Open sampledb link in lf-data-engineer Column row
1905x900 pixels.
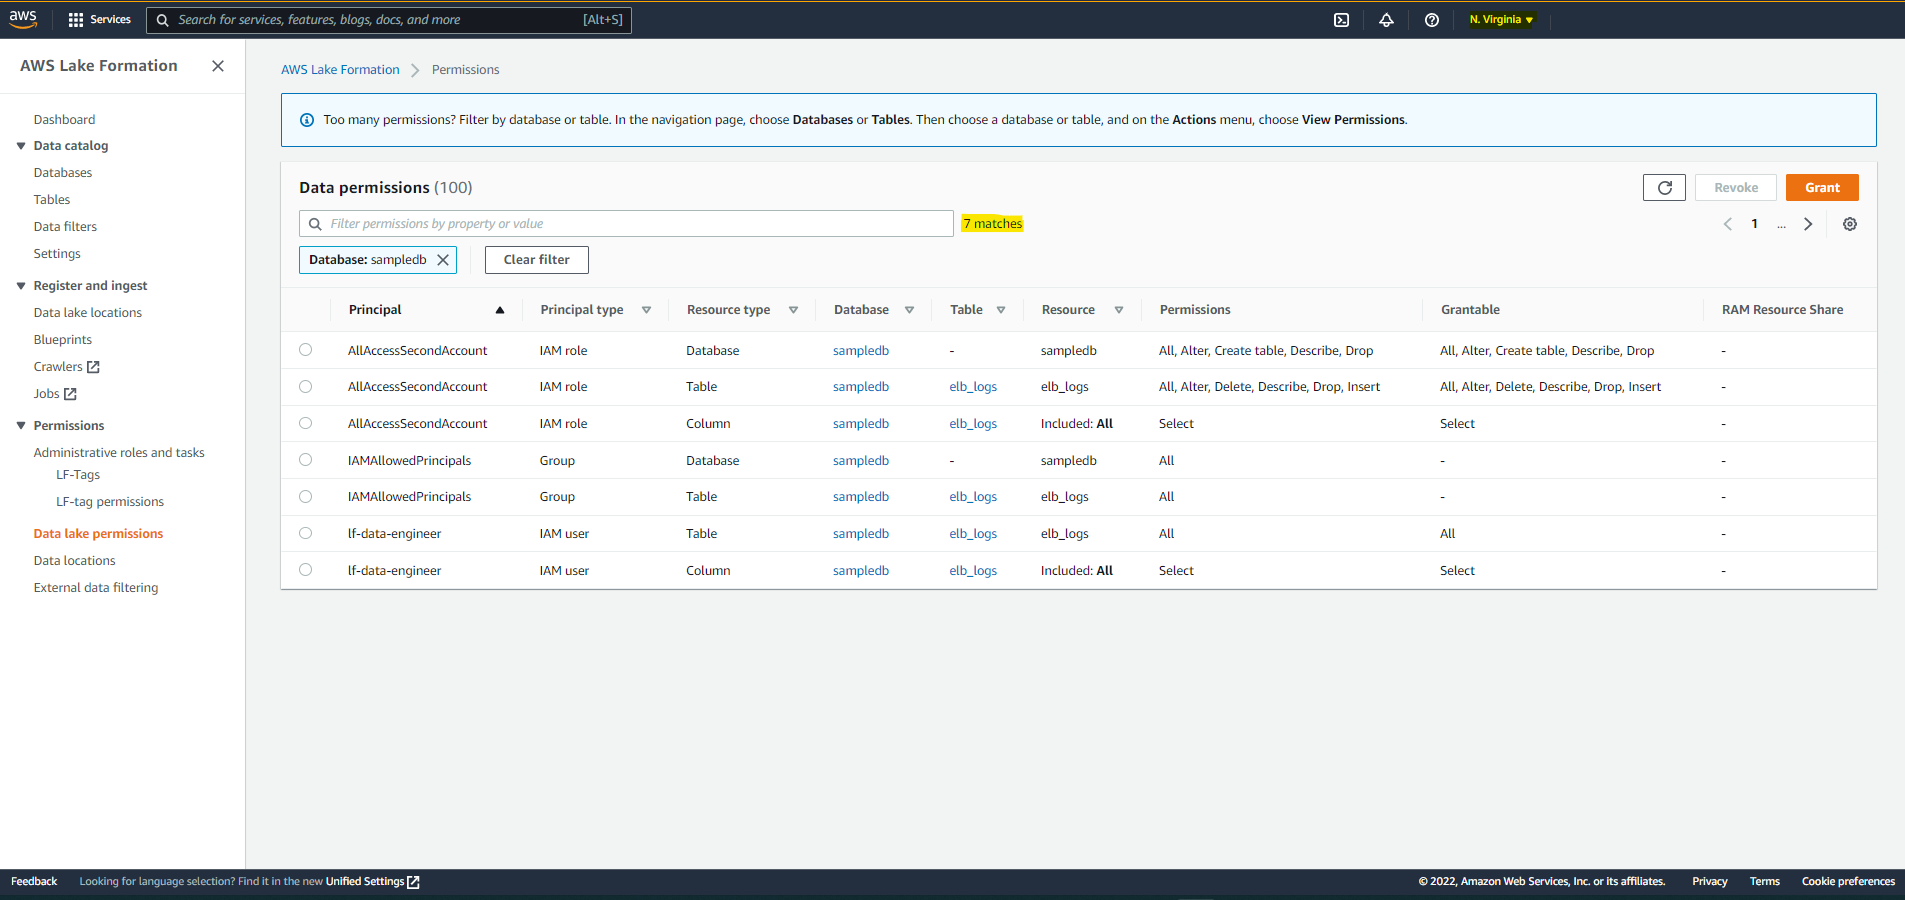(861, 571)
